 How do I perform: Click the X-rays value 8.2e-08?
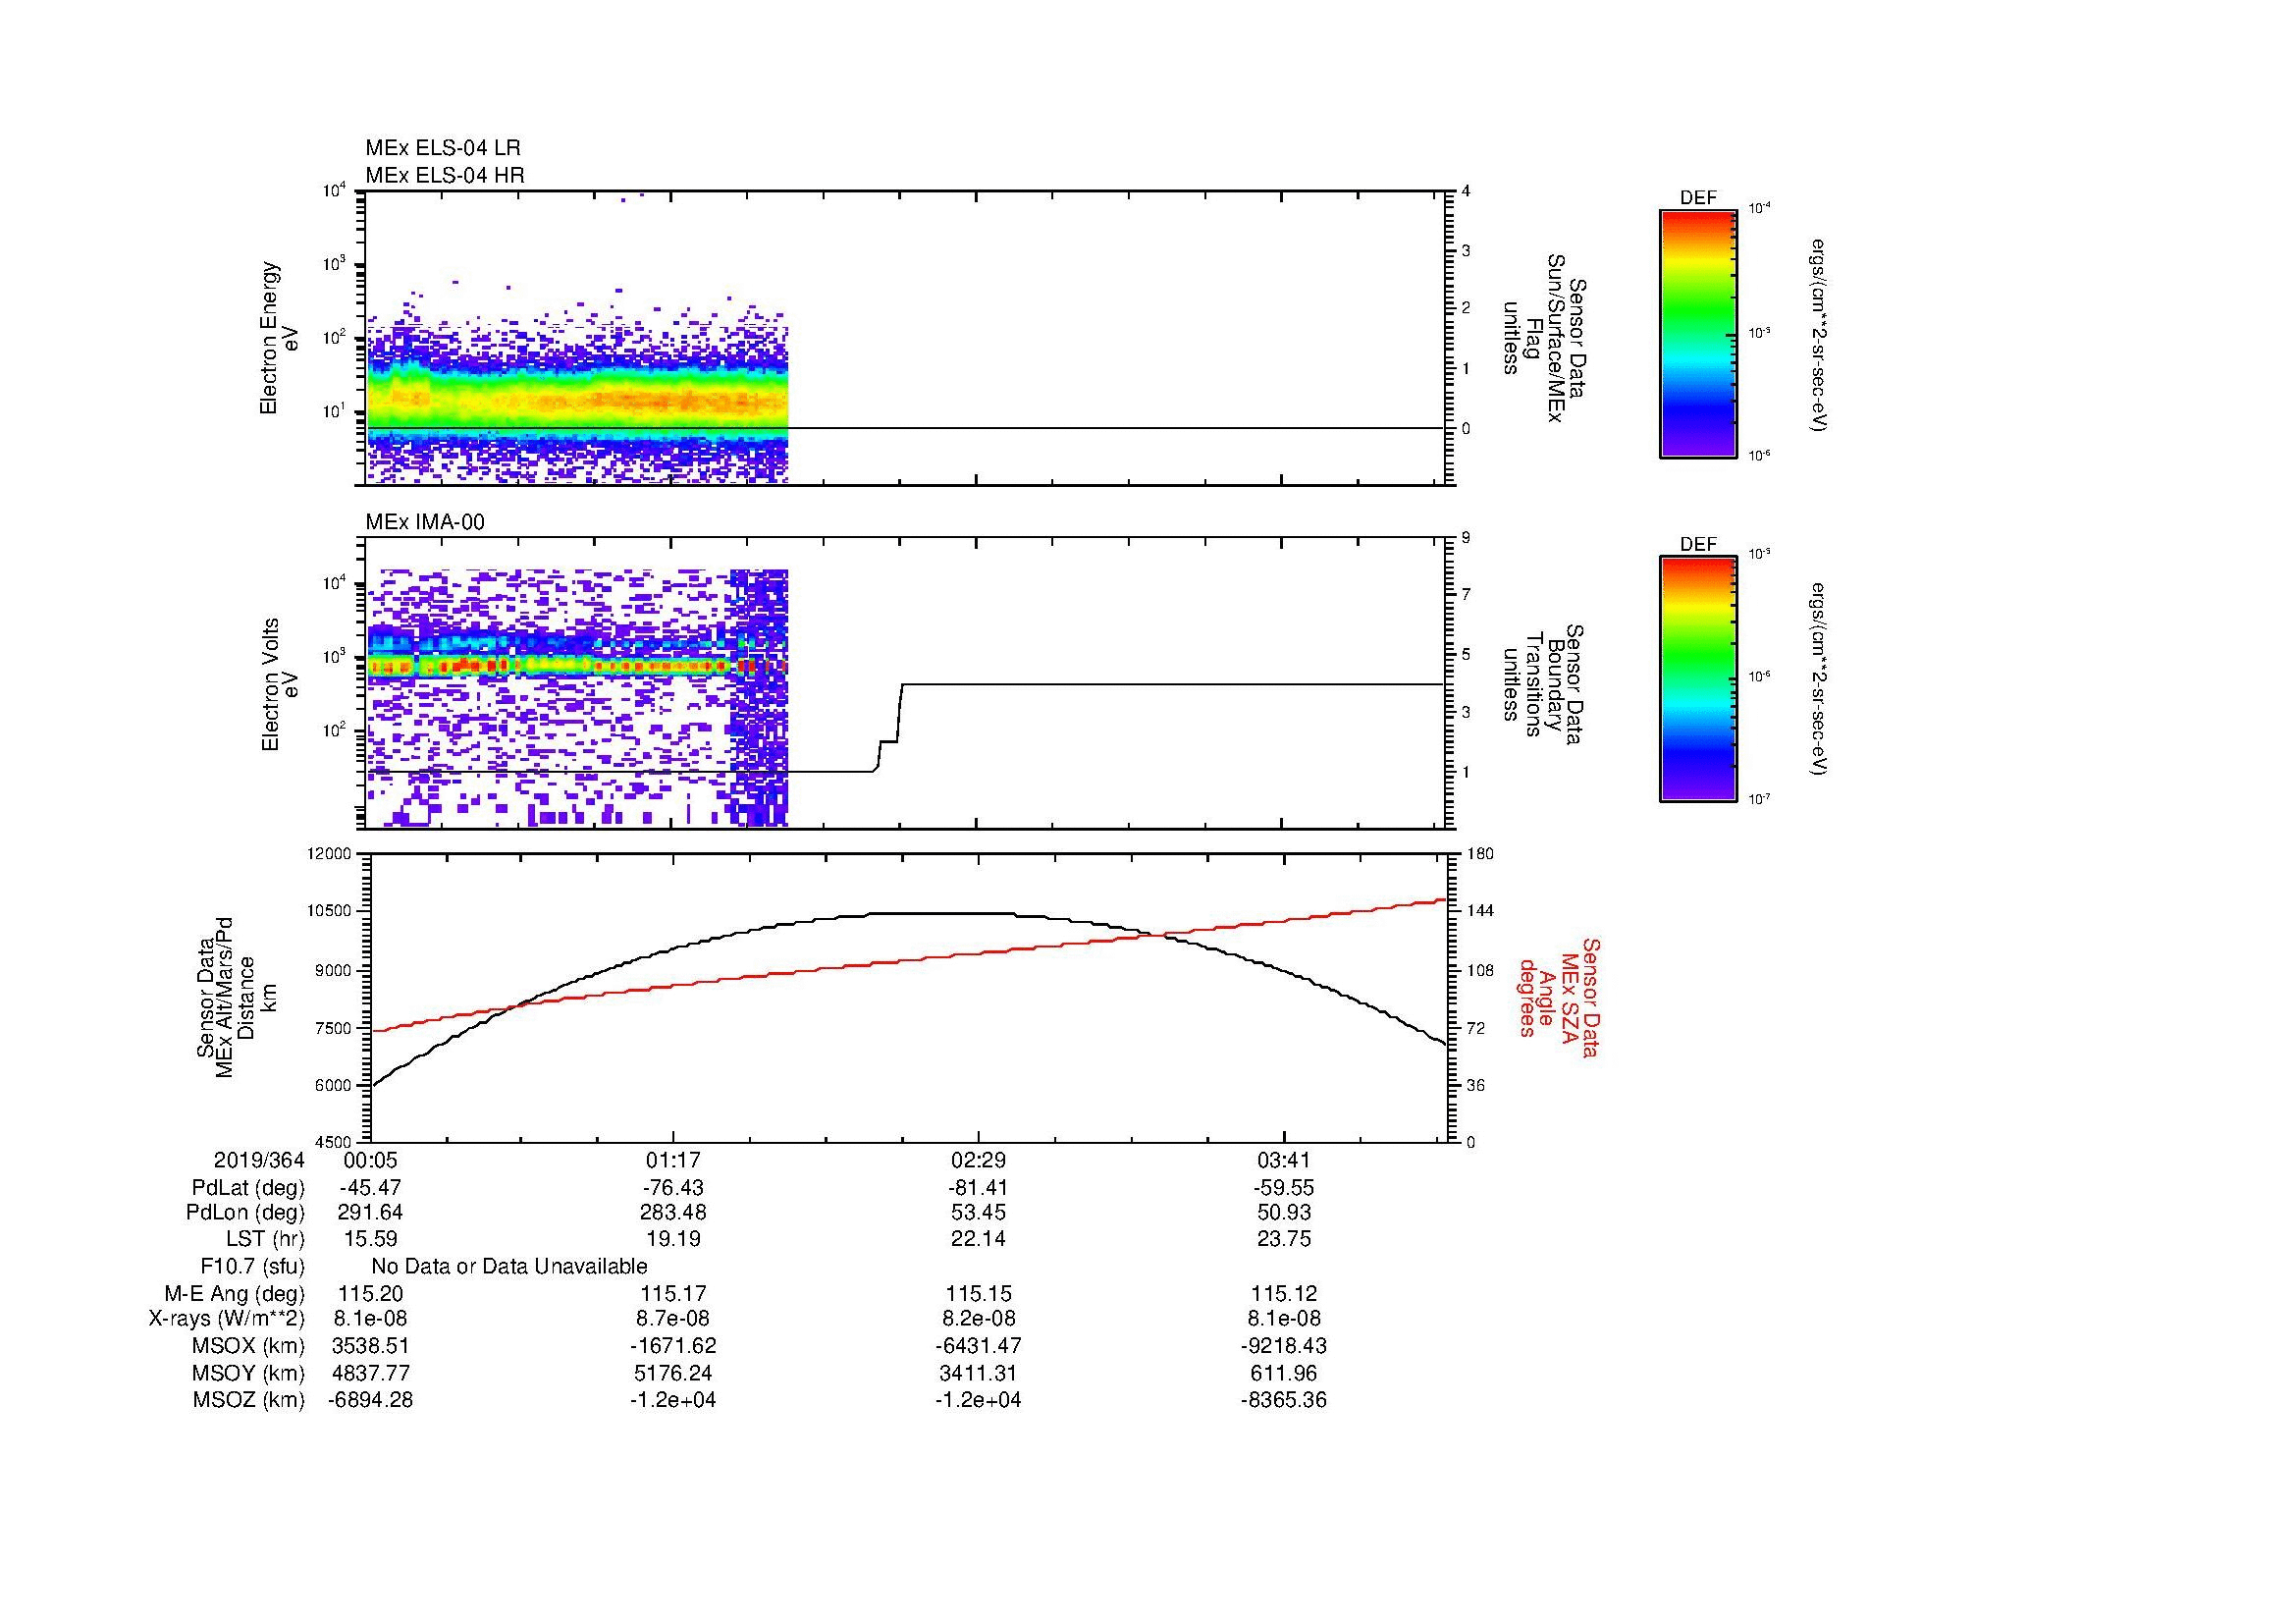(x=978, y=1320)
